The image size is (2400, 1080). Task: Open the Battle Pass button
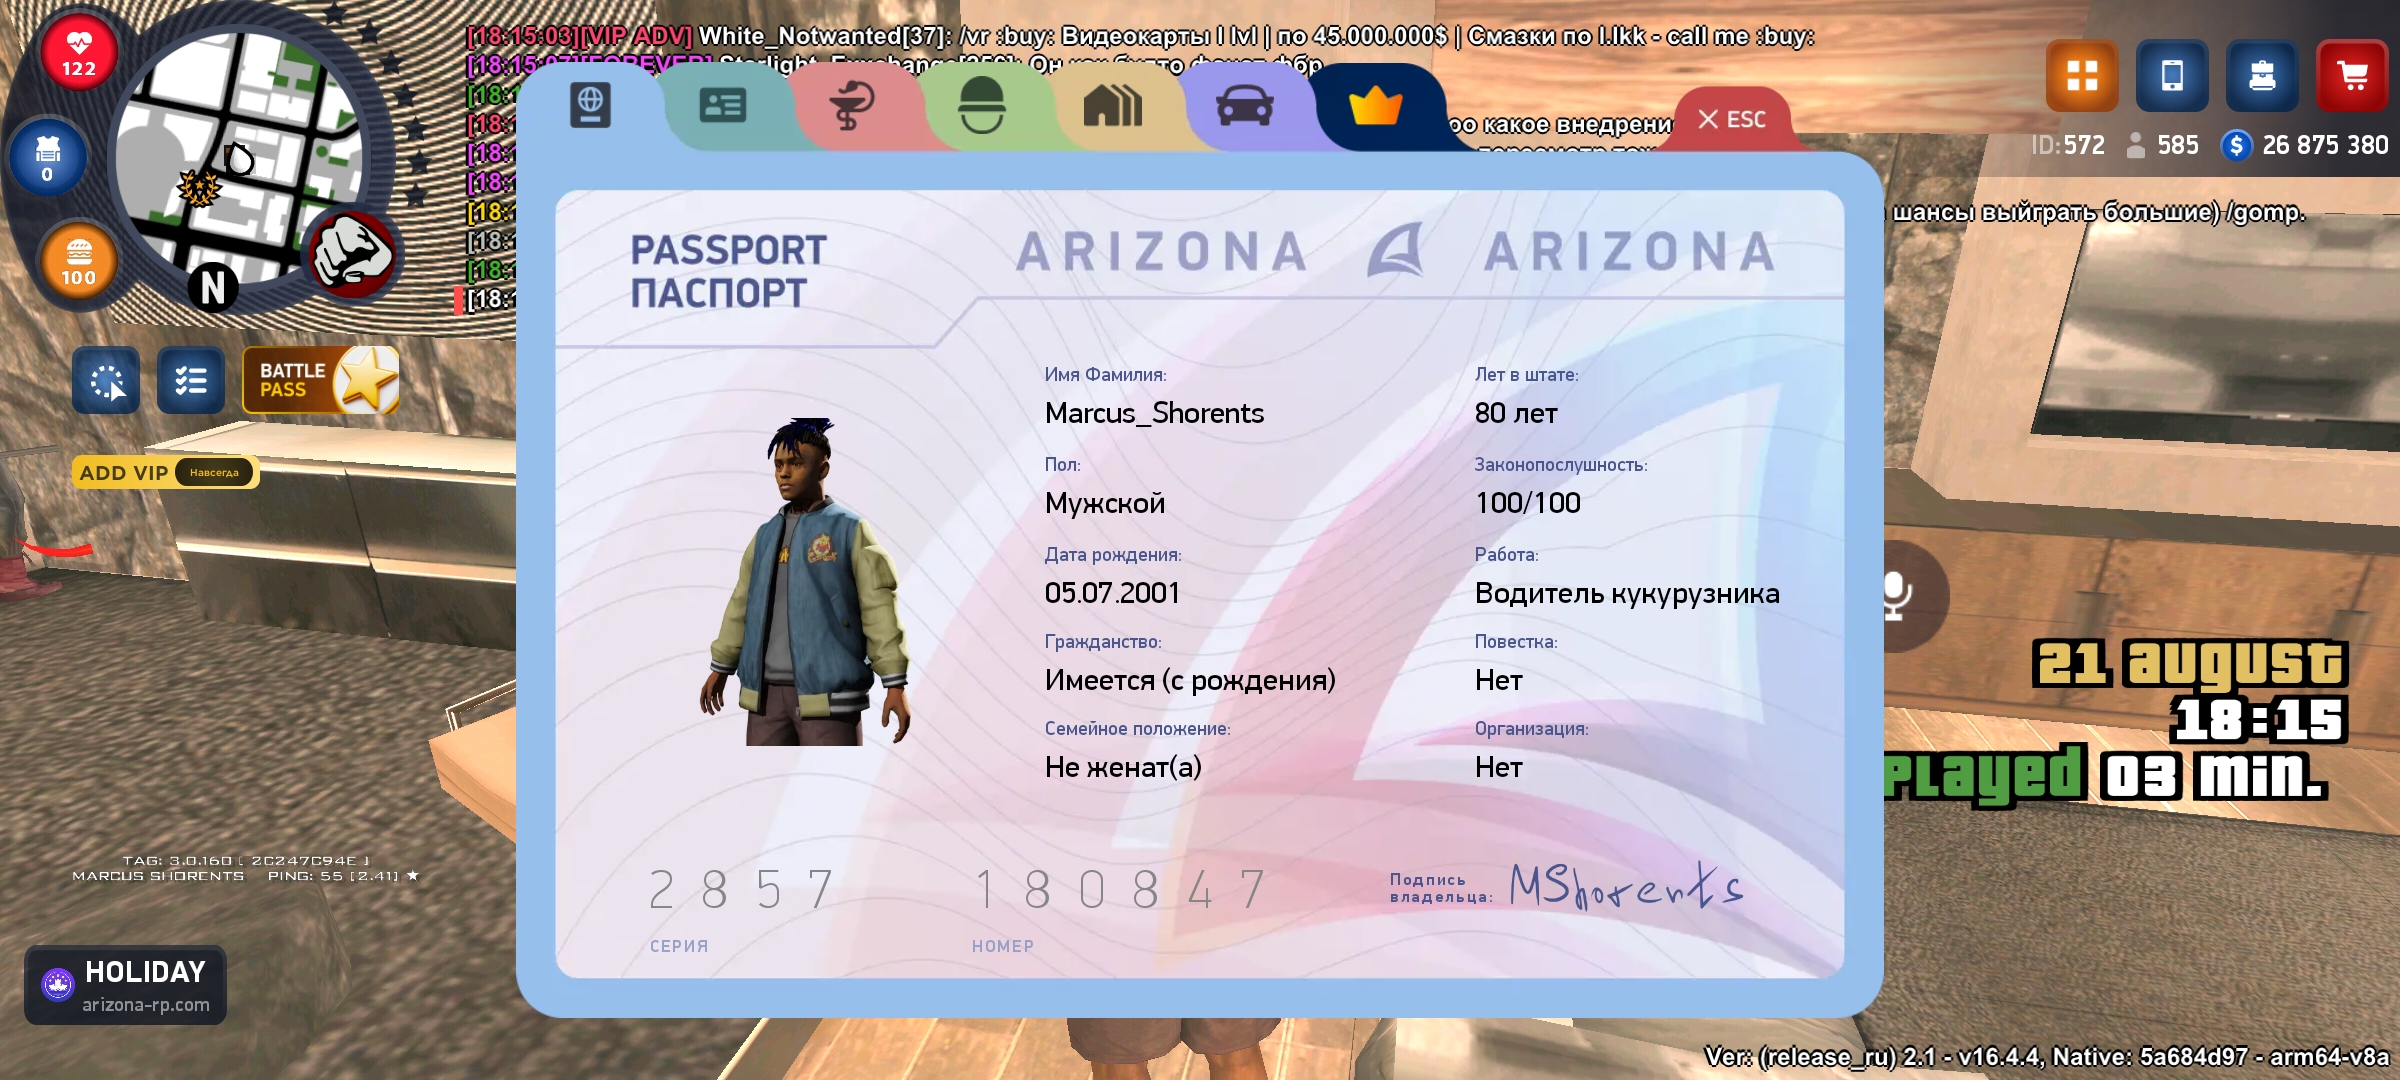(x=321, y=380)
